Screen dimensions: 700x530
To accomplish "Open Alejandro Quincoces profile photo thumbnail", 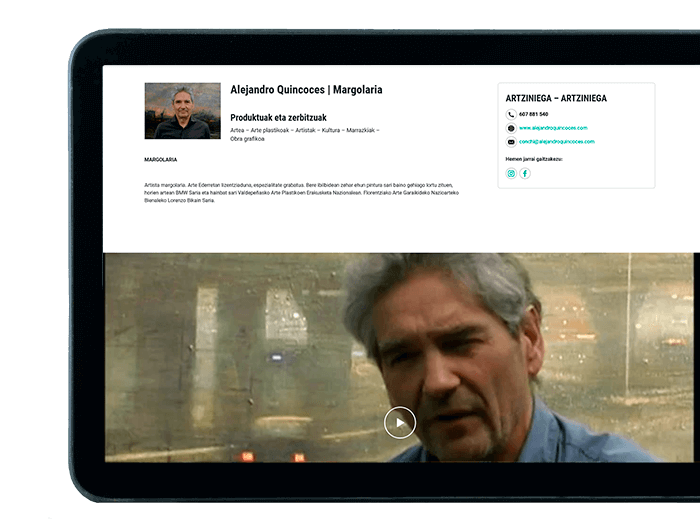I will pos(182,111).
